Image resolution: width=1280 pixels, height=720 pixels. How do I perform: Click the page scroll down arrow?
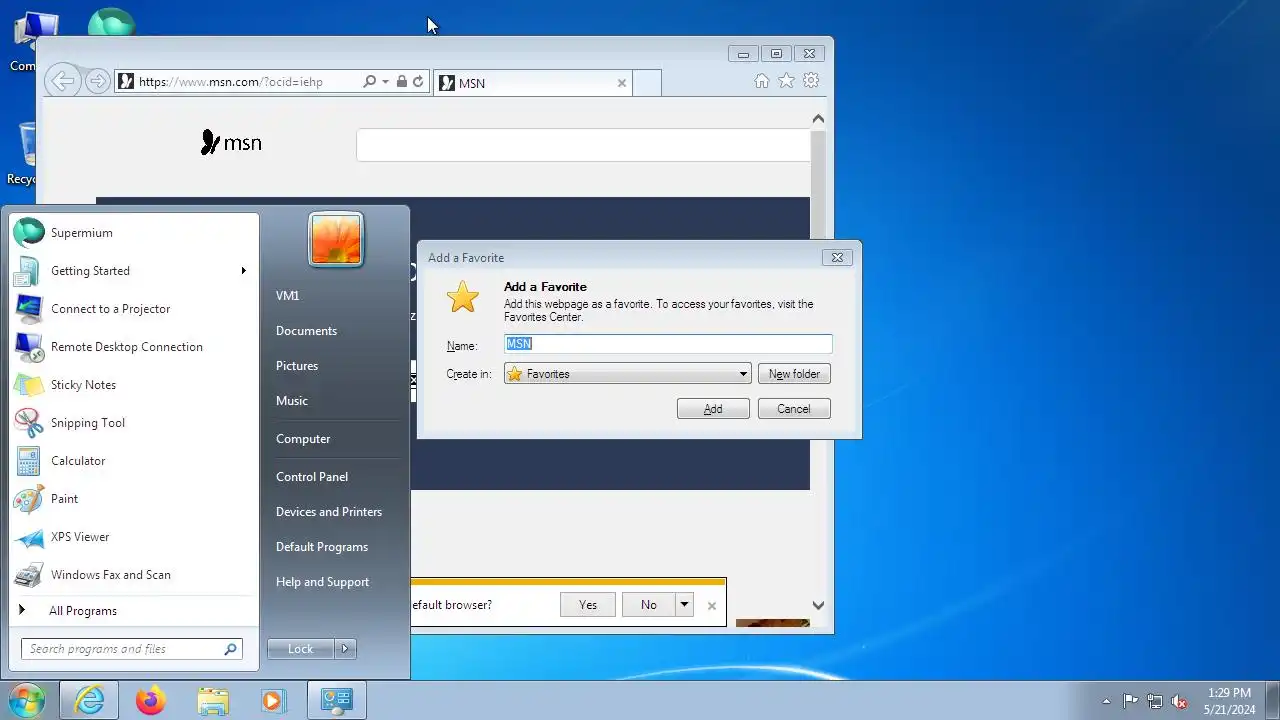818,605
